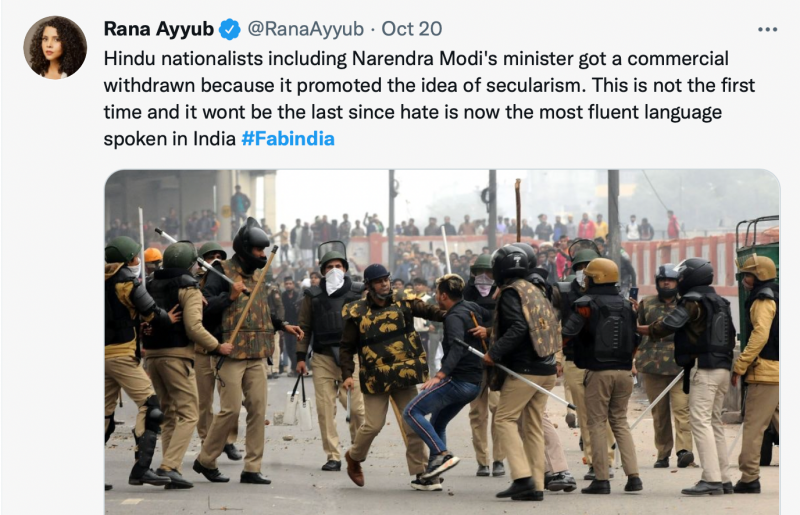
Task: Open Rana Ayyub's round profile picture
Action: (55, 47)
